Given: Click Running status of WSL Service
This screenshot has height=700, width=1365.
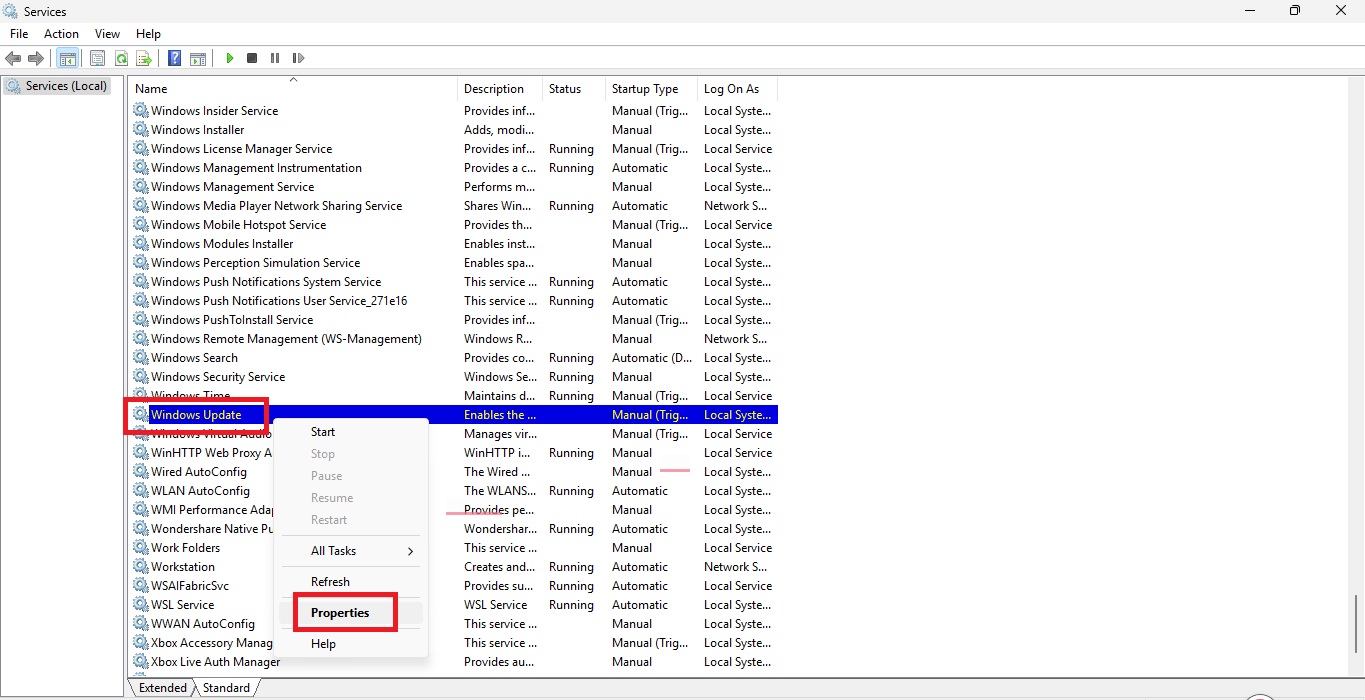Looking at the screenshot, I should [571, 605].
